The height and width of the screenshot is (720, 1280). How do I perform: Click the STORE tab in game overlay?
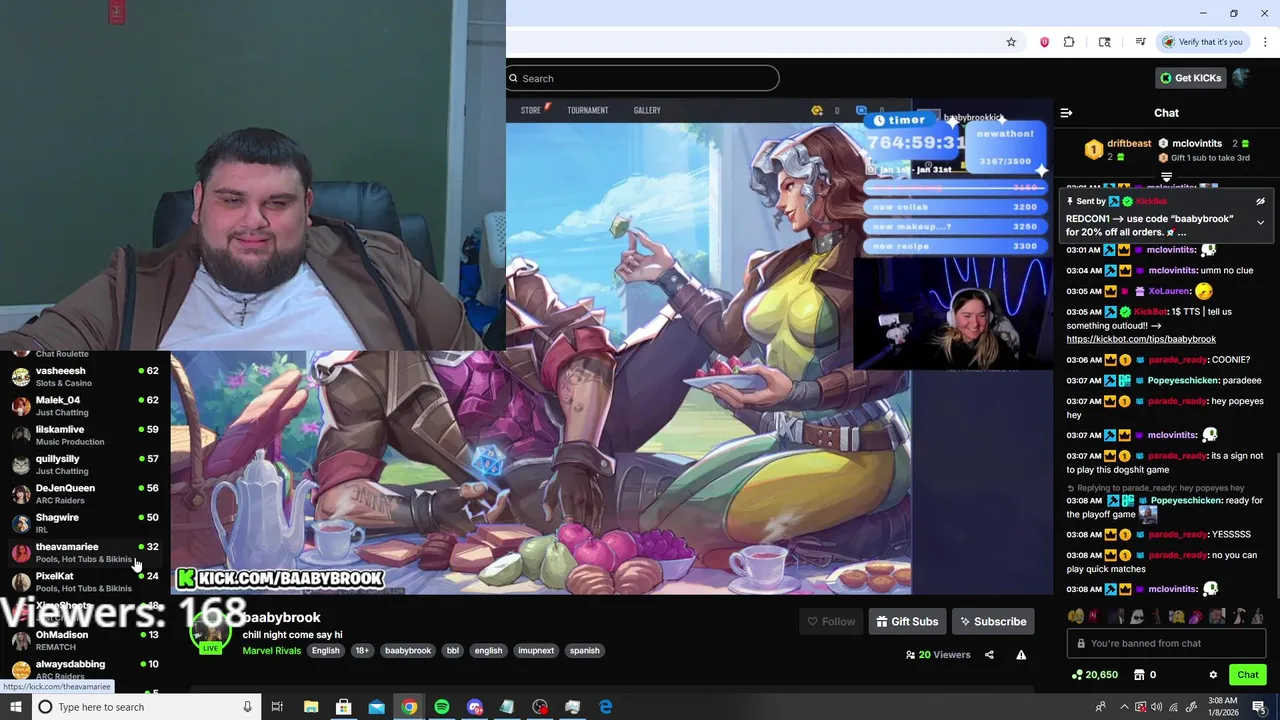coord(531,110)
